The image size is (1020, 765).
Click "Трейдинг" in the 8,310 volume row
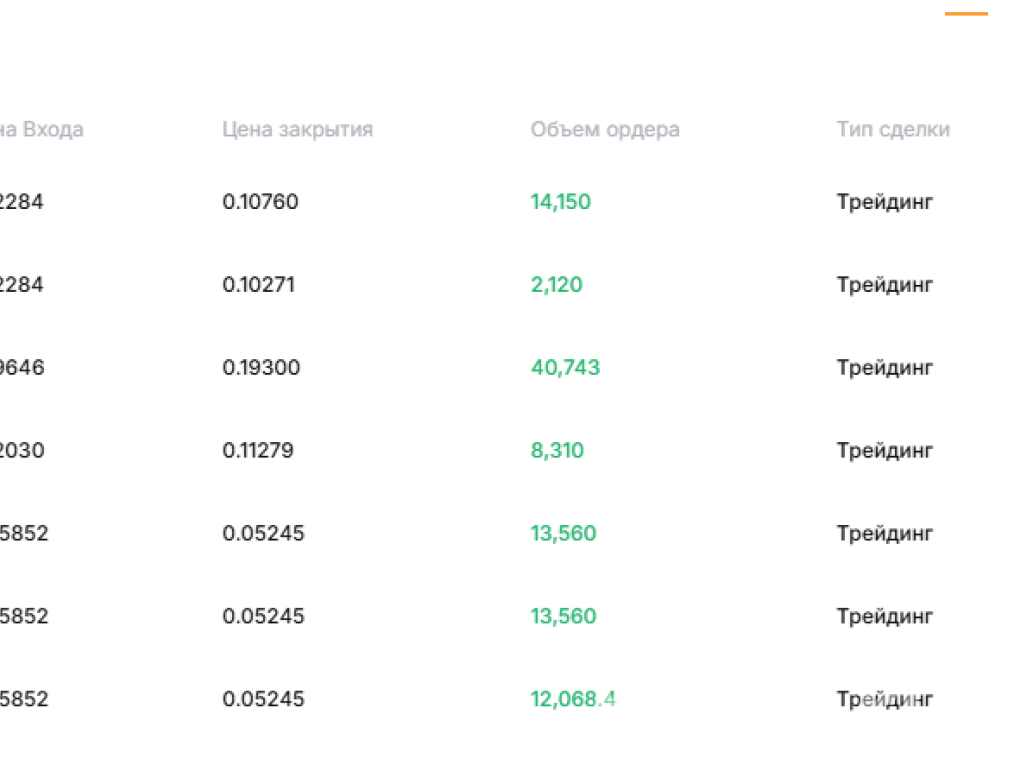[x=884, y=451]
